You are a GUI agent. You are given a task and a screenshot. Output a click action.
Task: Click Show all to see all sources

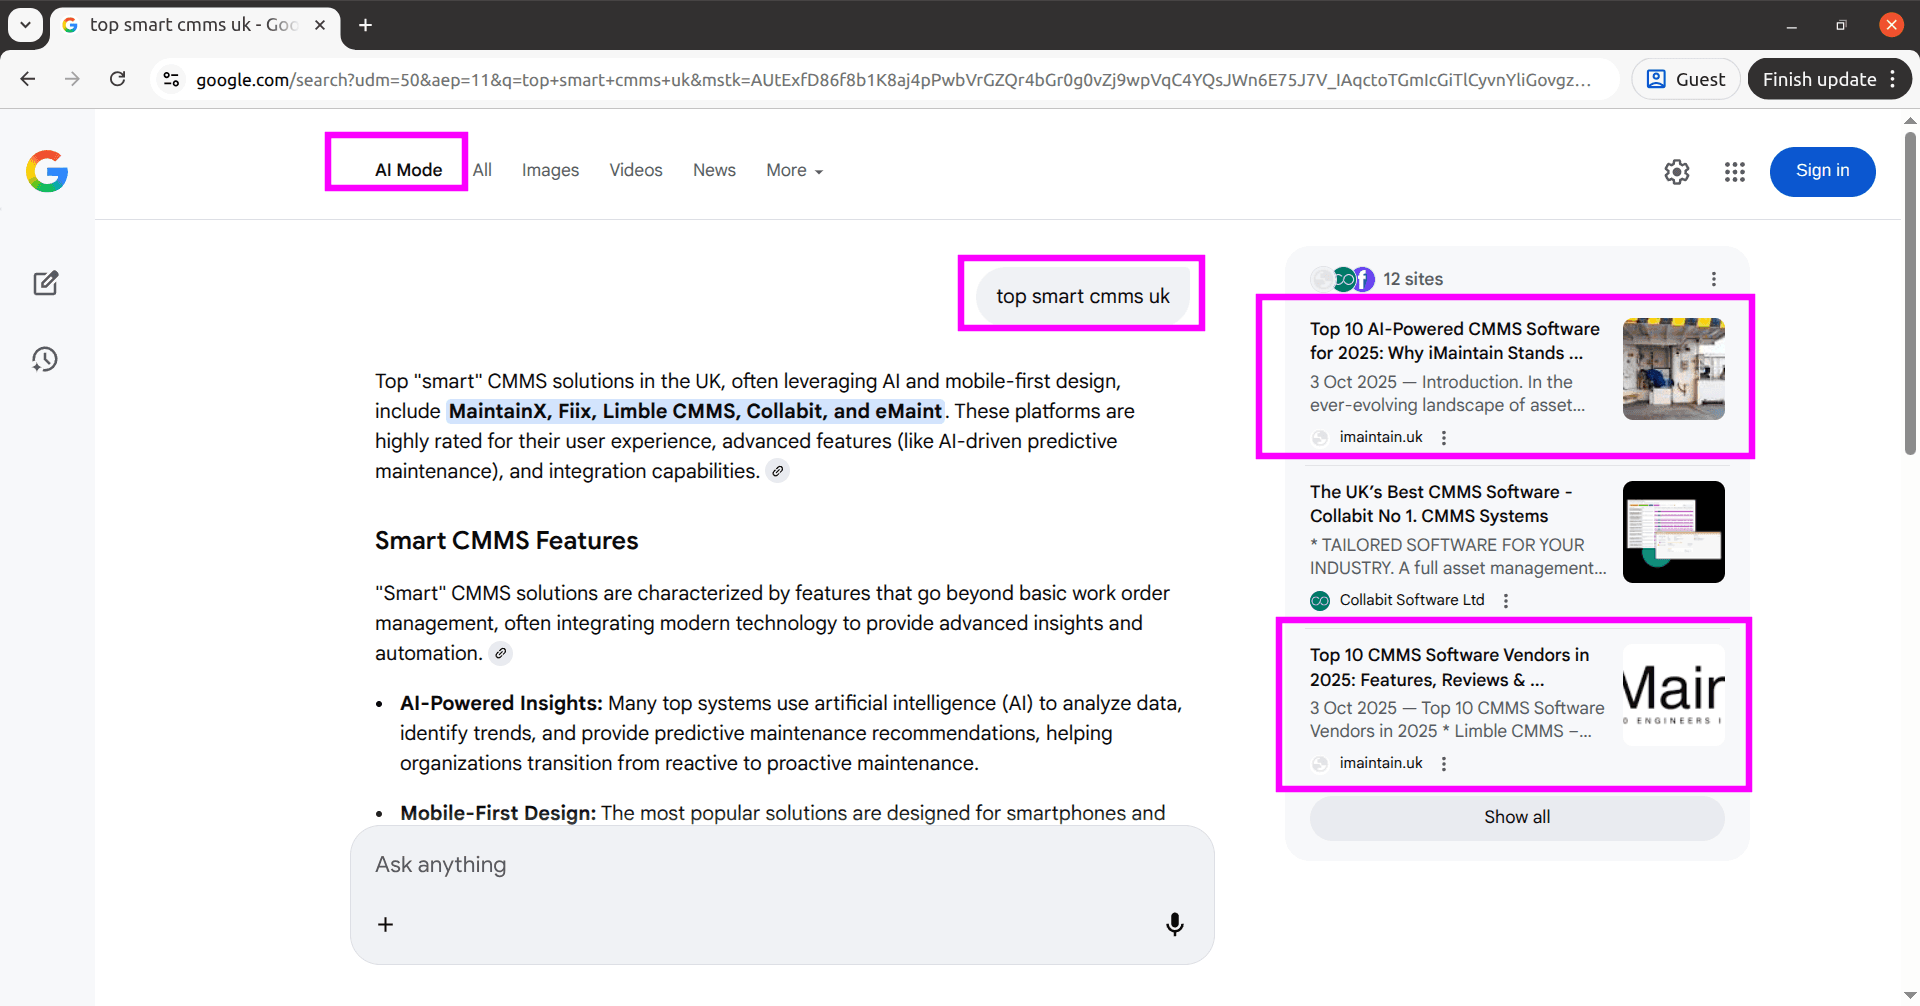pos(1516,817)
